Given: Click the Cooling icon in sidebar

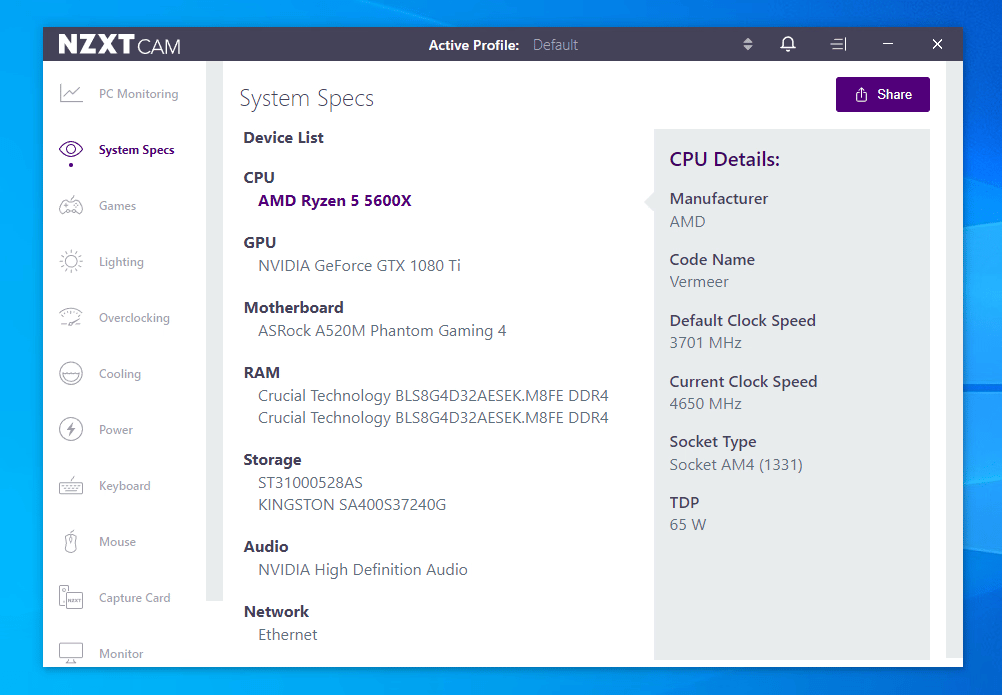Looking at the screenshot, I should 71,374.
